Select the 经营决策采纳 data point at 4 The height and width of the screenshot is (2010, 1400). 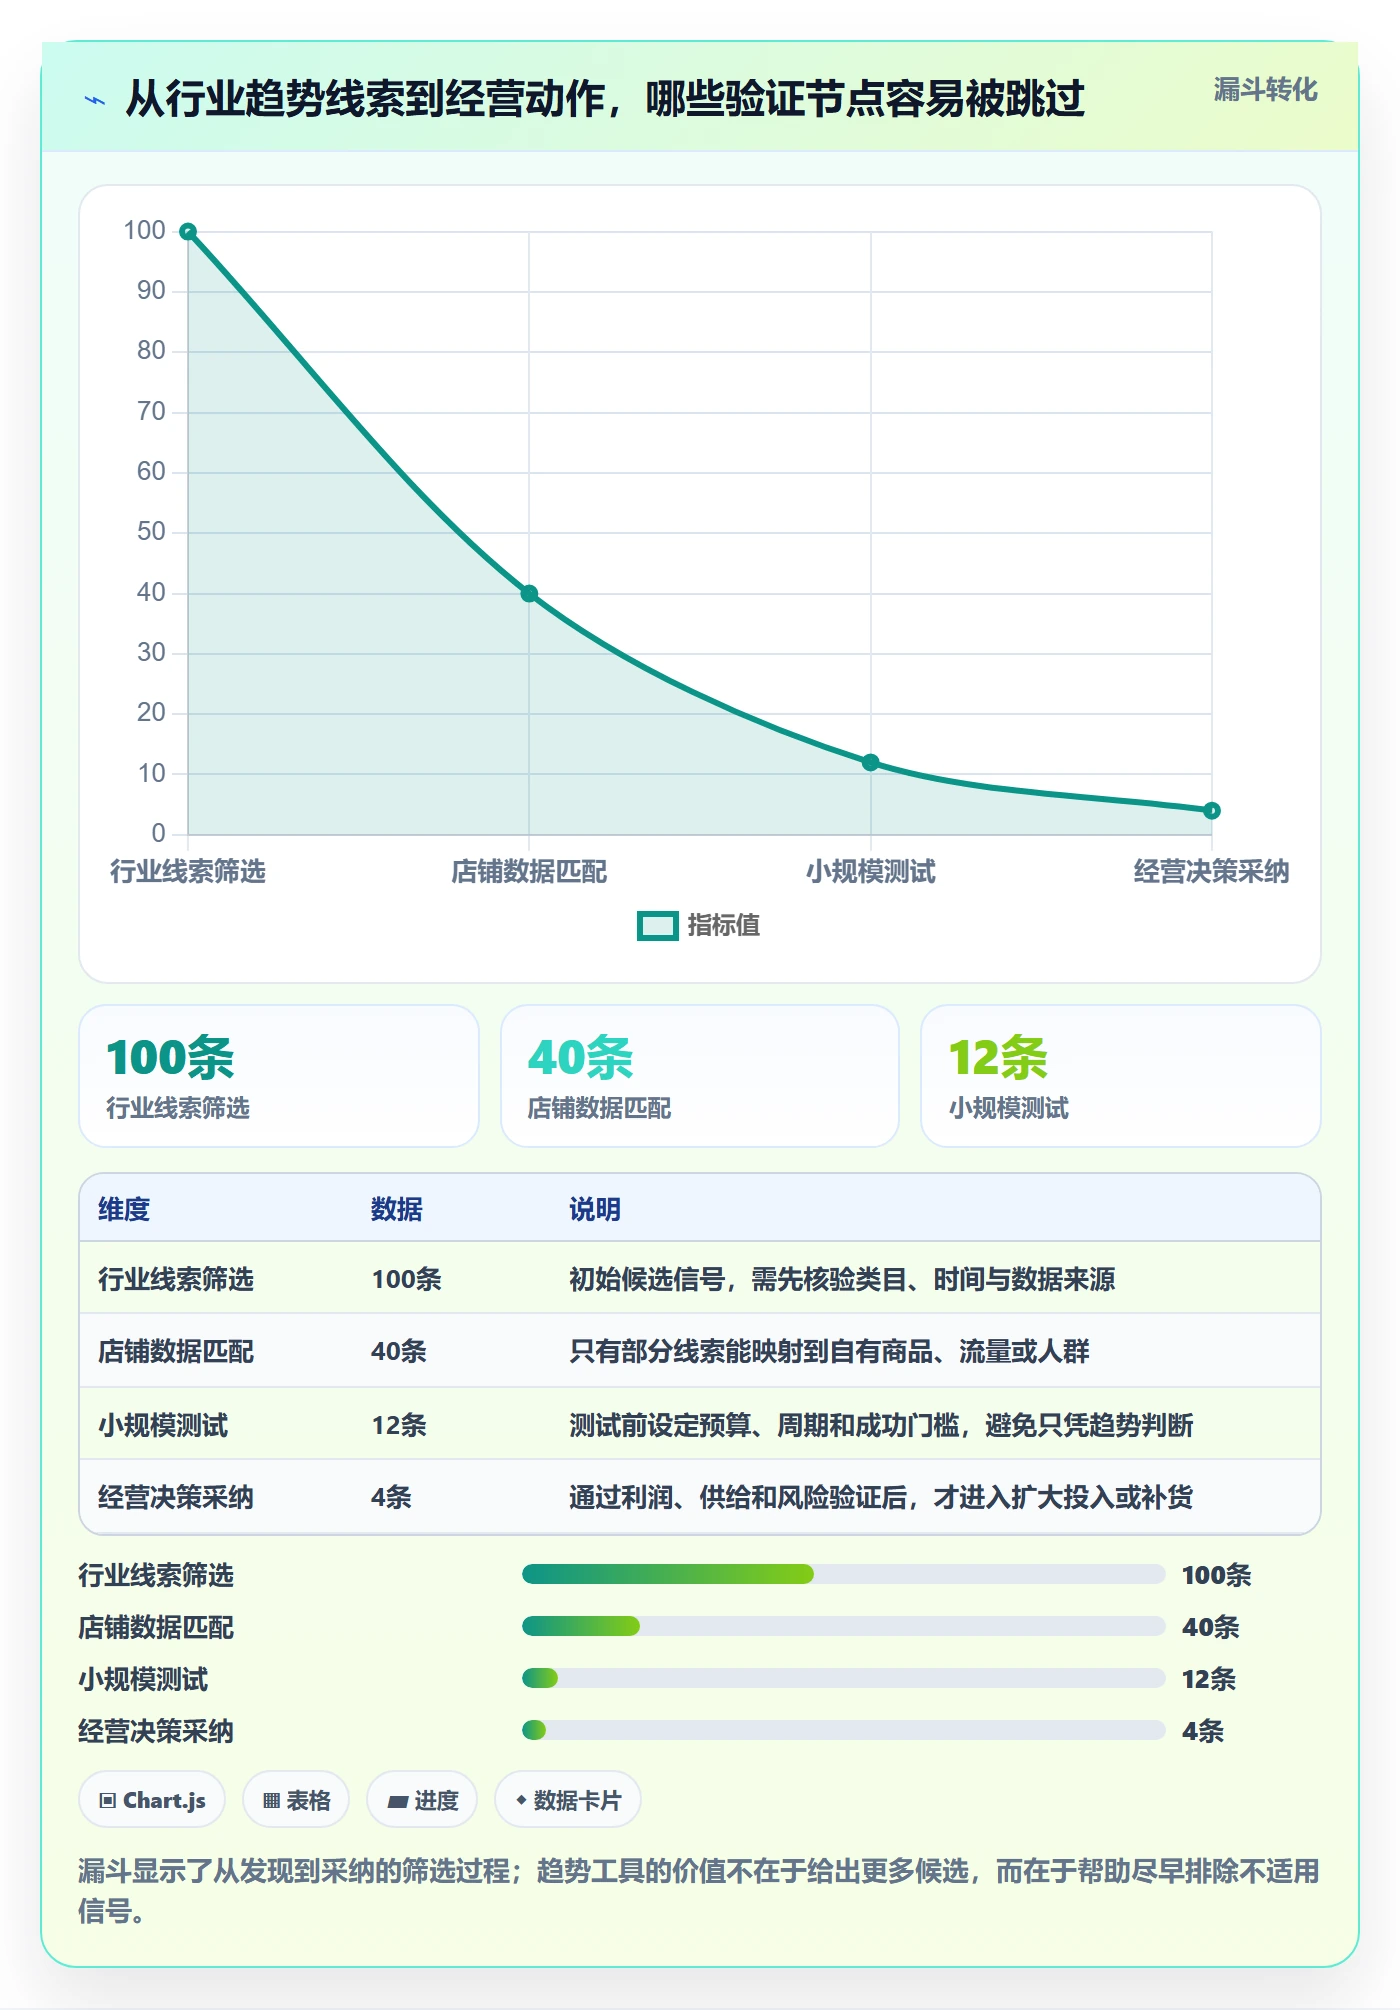click(x=1212, y=811)
